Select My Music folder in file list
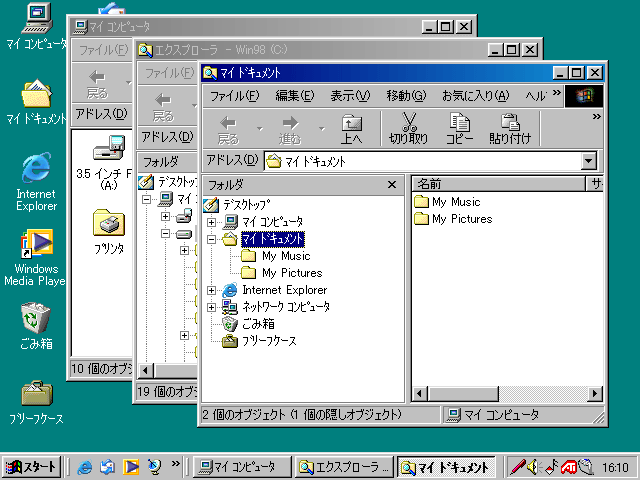This screenshot has height=480, width=640. 447,202
